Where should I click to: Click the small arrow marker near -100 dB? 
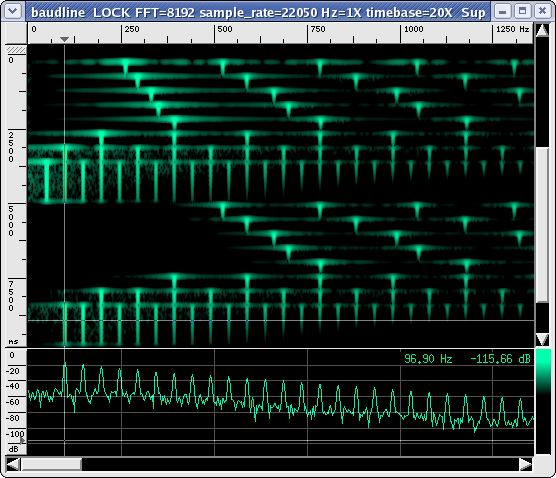point(22,440)
